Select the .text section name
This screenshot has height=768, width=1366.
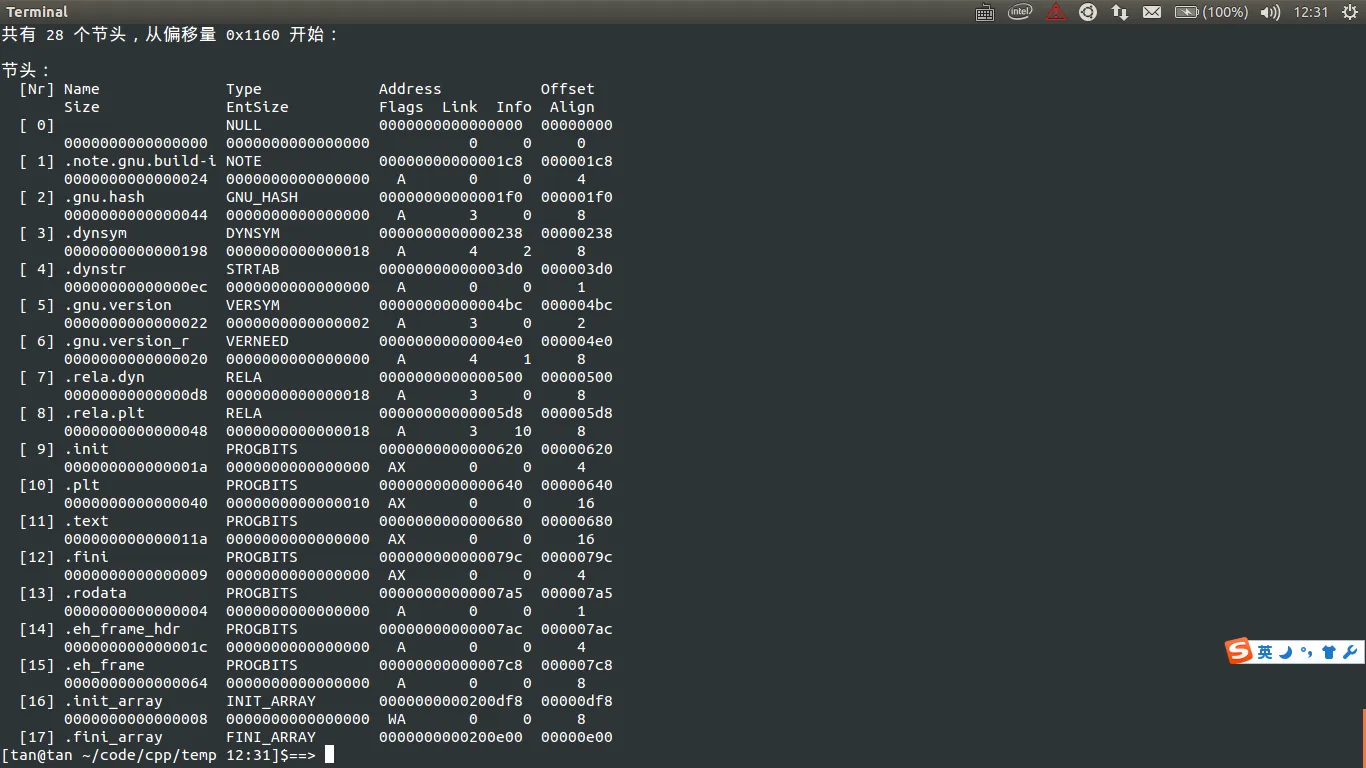[x=86, y=521]
